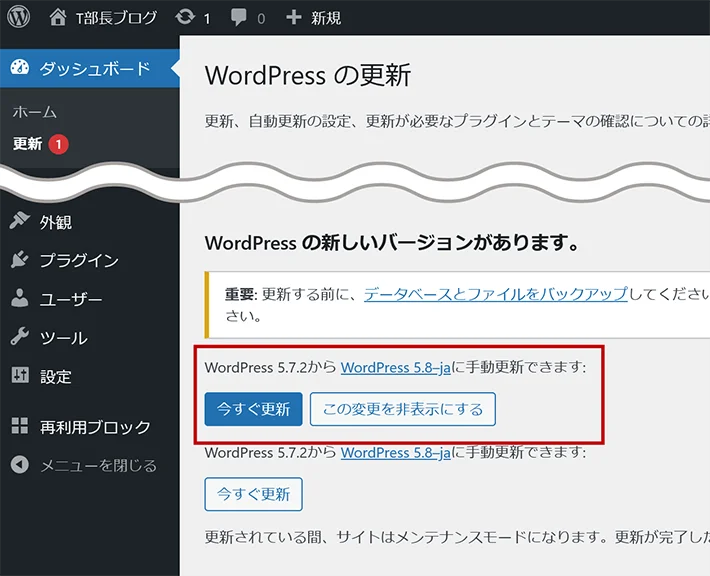Open the WordPress 5.8–ja link above the outlined button

click(395, 452)
